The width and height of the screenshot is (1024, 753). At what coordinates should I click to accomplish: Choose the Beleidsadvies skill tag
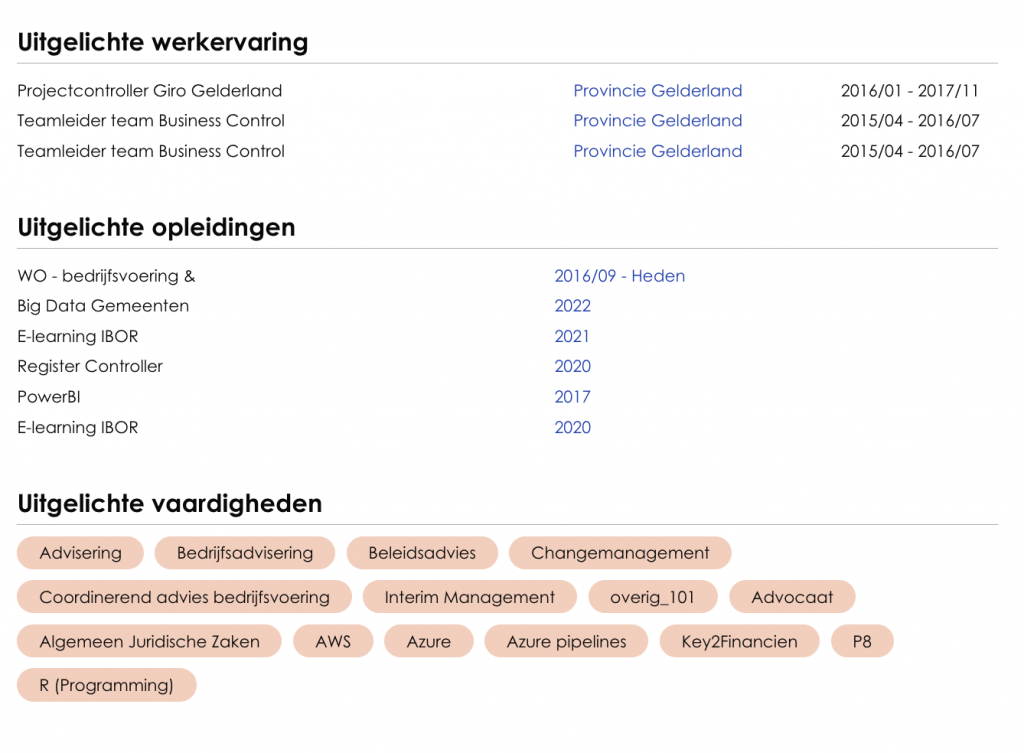tap(422, 553)
